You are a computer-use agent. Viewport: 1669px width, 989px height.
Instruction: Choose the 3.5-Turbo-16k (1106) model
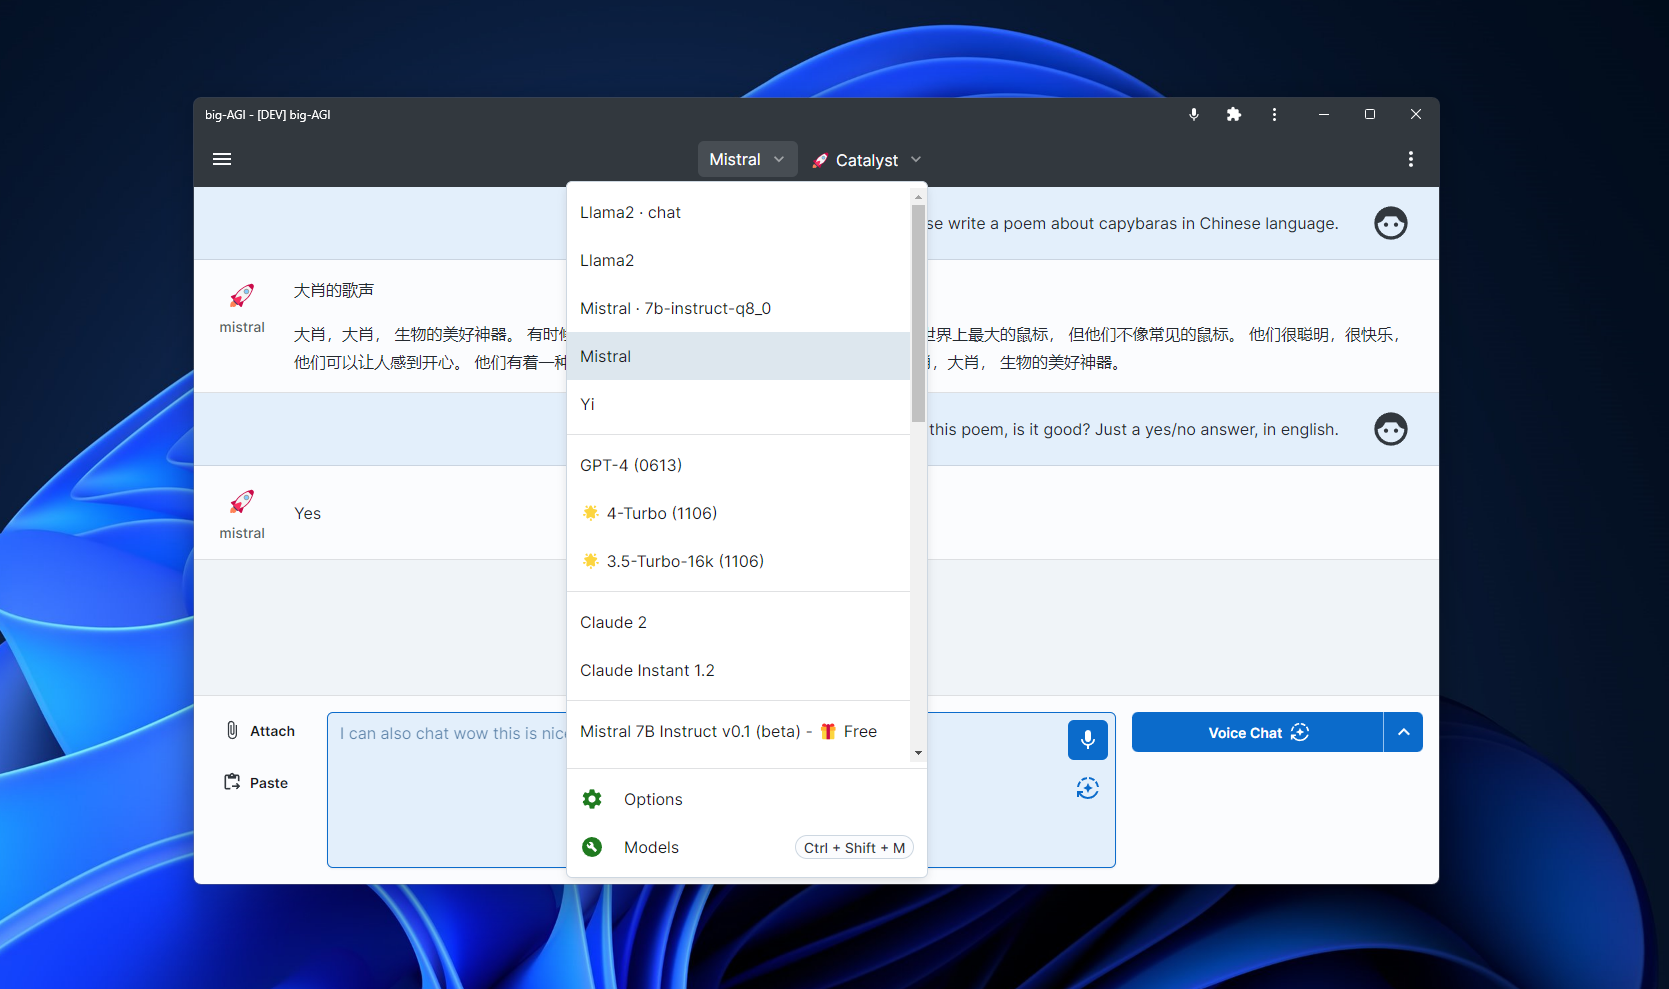click(x=738, y=561)
